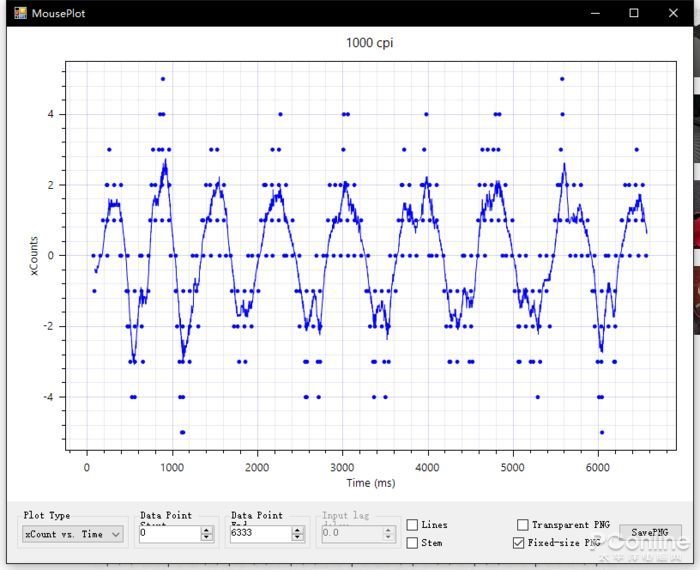Click the xCounts axis label
700x570 pixels.
34,256
